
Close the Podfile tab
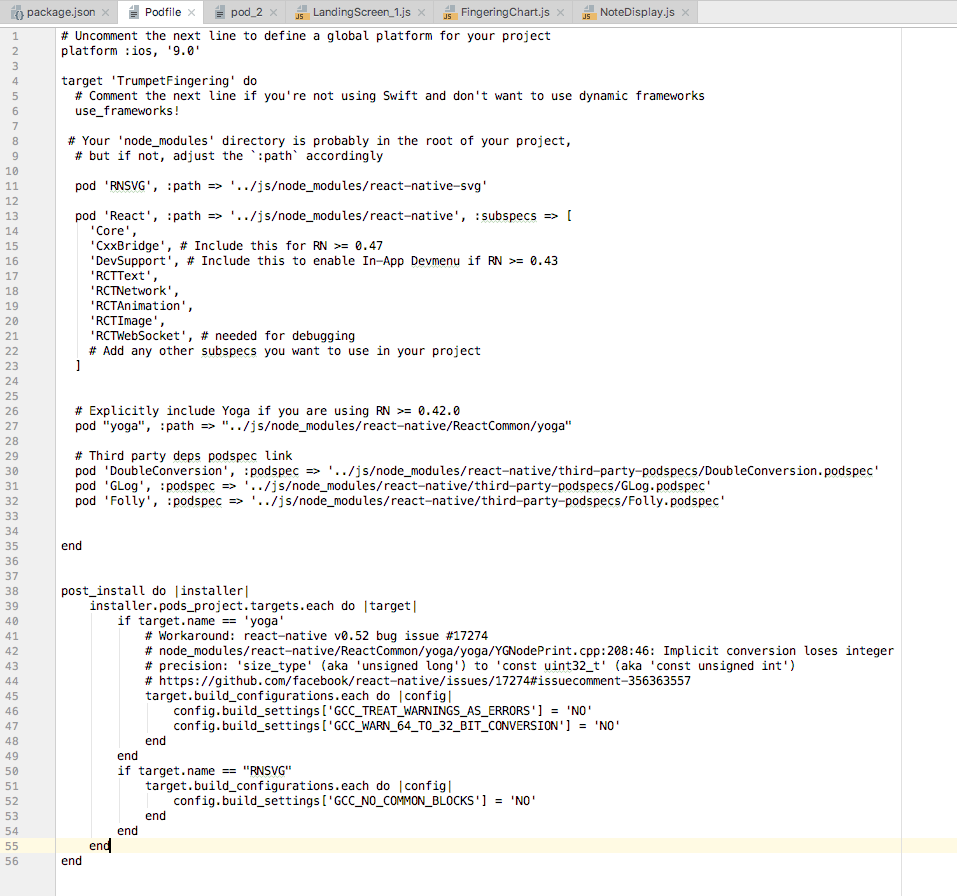click(x=189, y=12)
